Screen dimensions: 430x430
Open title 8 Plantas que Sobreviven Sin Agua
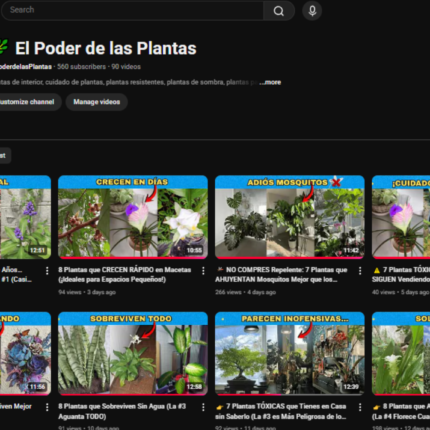point(122,411)
